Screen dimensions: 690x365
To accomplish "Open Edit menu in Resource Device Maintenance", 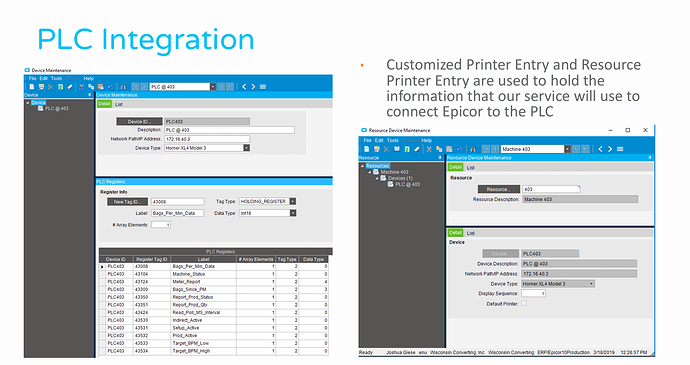I will 379,140.
